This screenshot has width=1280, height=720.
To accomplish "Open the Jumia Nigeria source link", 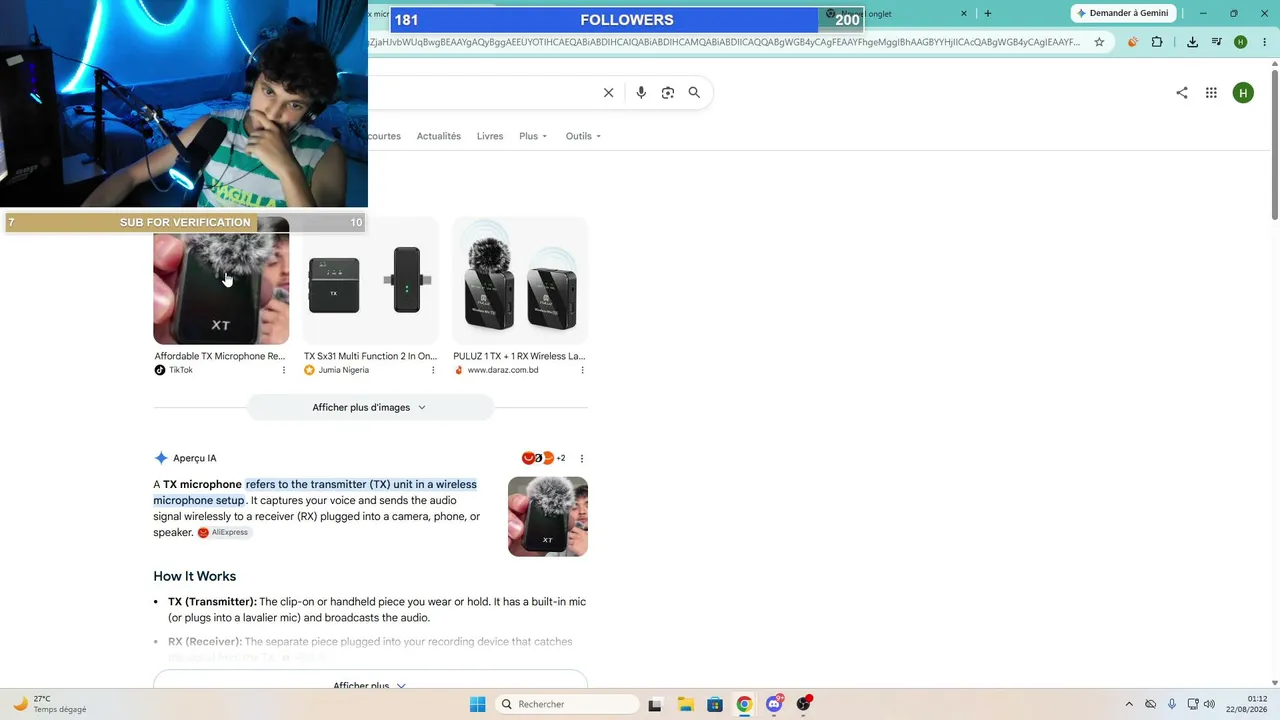I will click(x=336, y=370).
